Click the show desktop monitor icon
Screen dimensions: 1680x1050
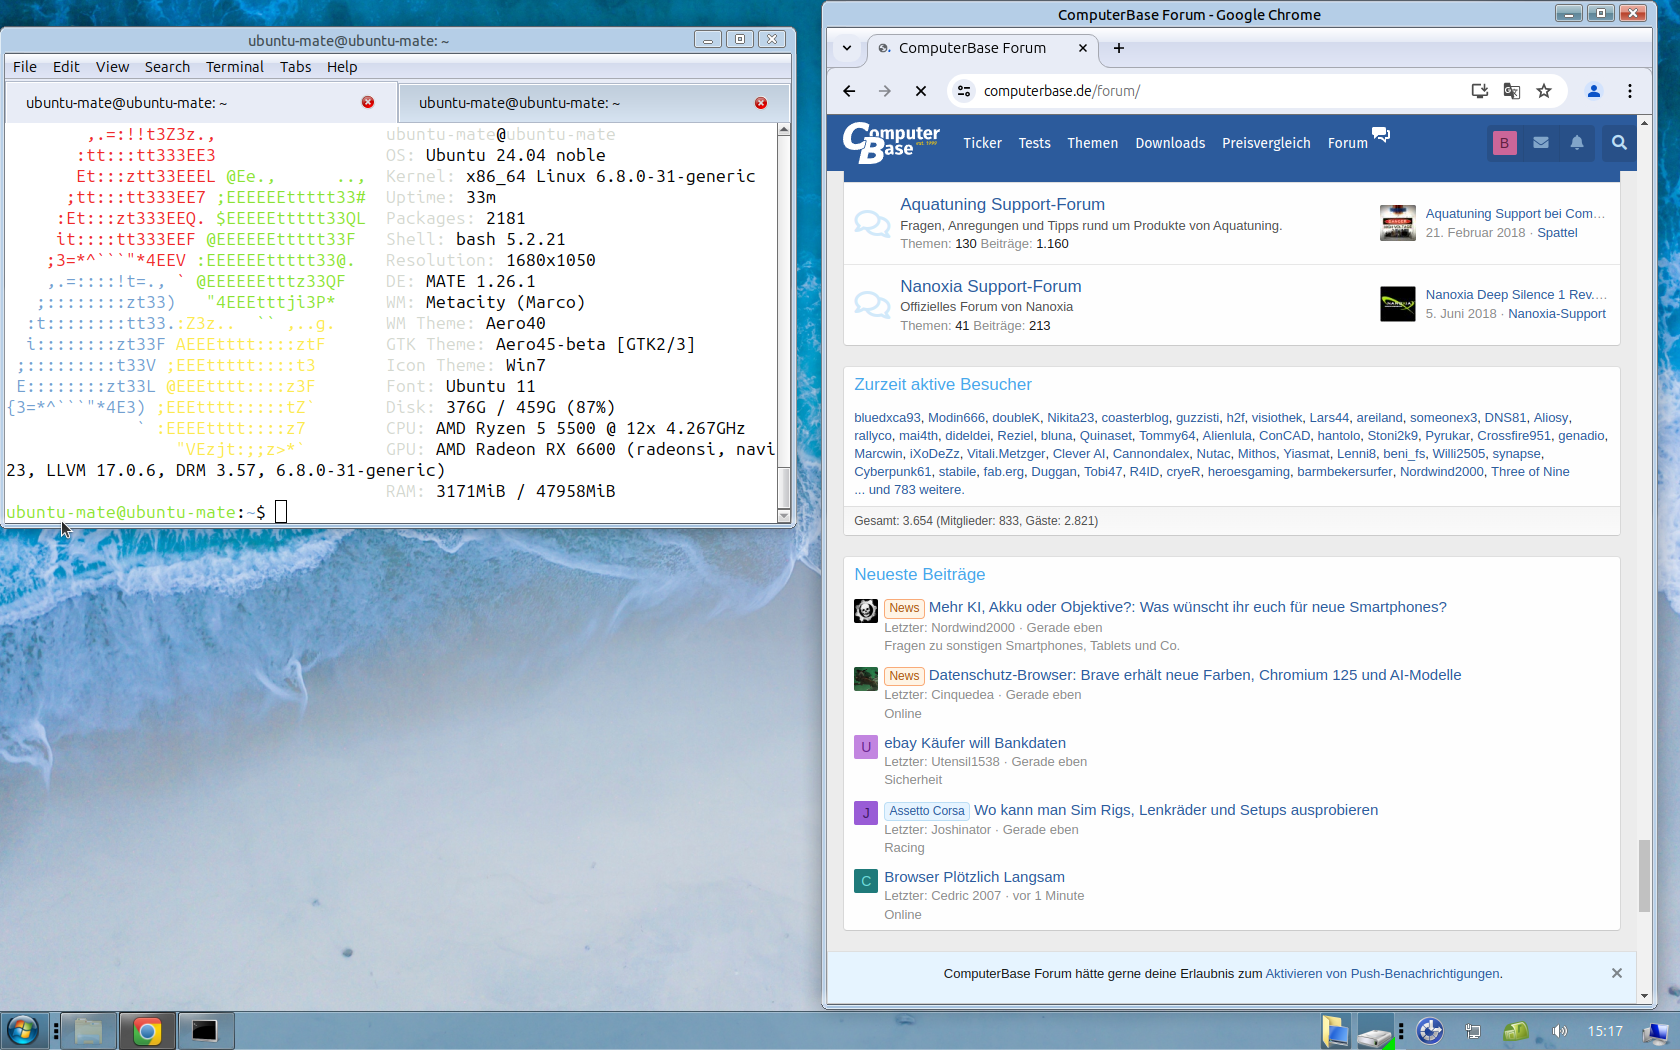pyautogui.click(x=1655, y=1032)
